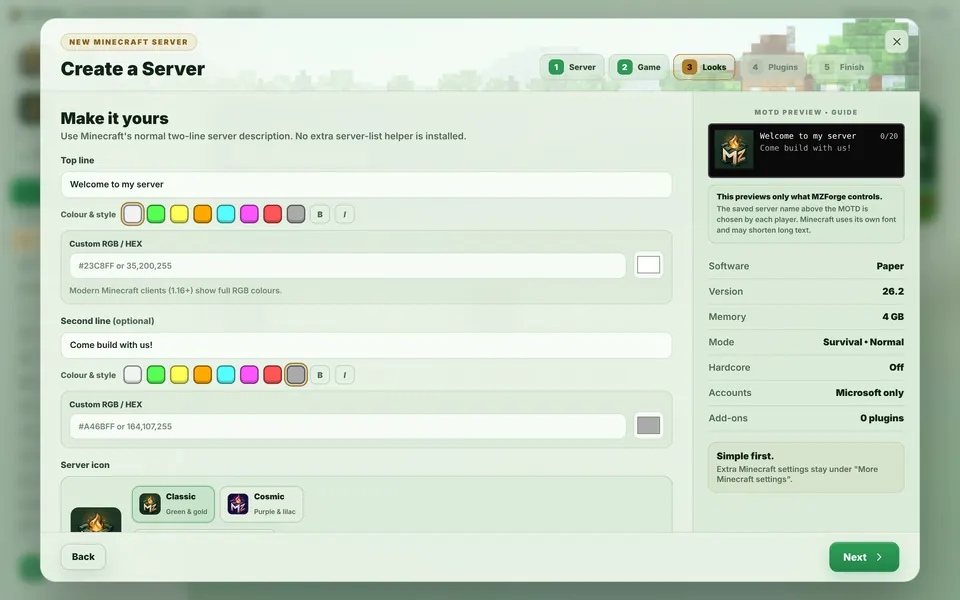Image resolution: width=960 pixels, height=600 pixels.
Task: Toggle bold for the top line
Action: click(x=320, y=214)
